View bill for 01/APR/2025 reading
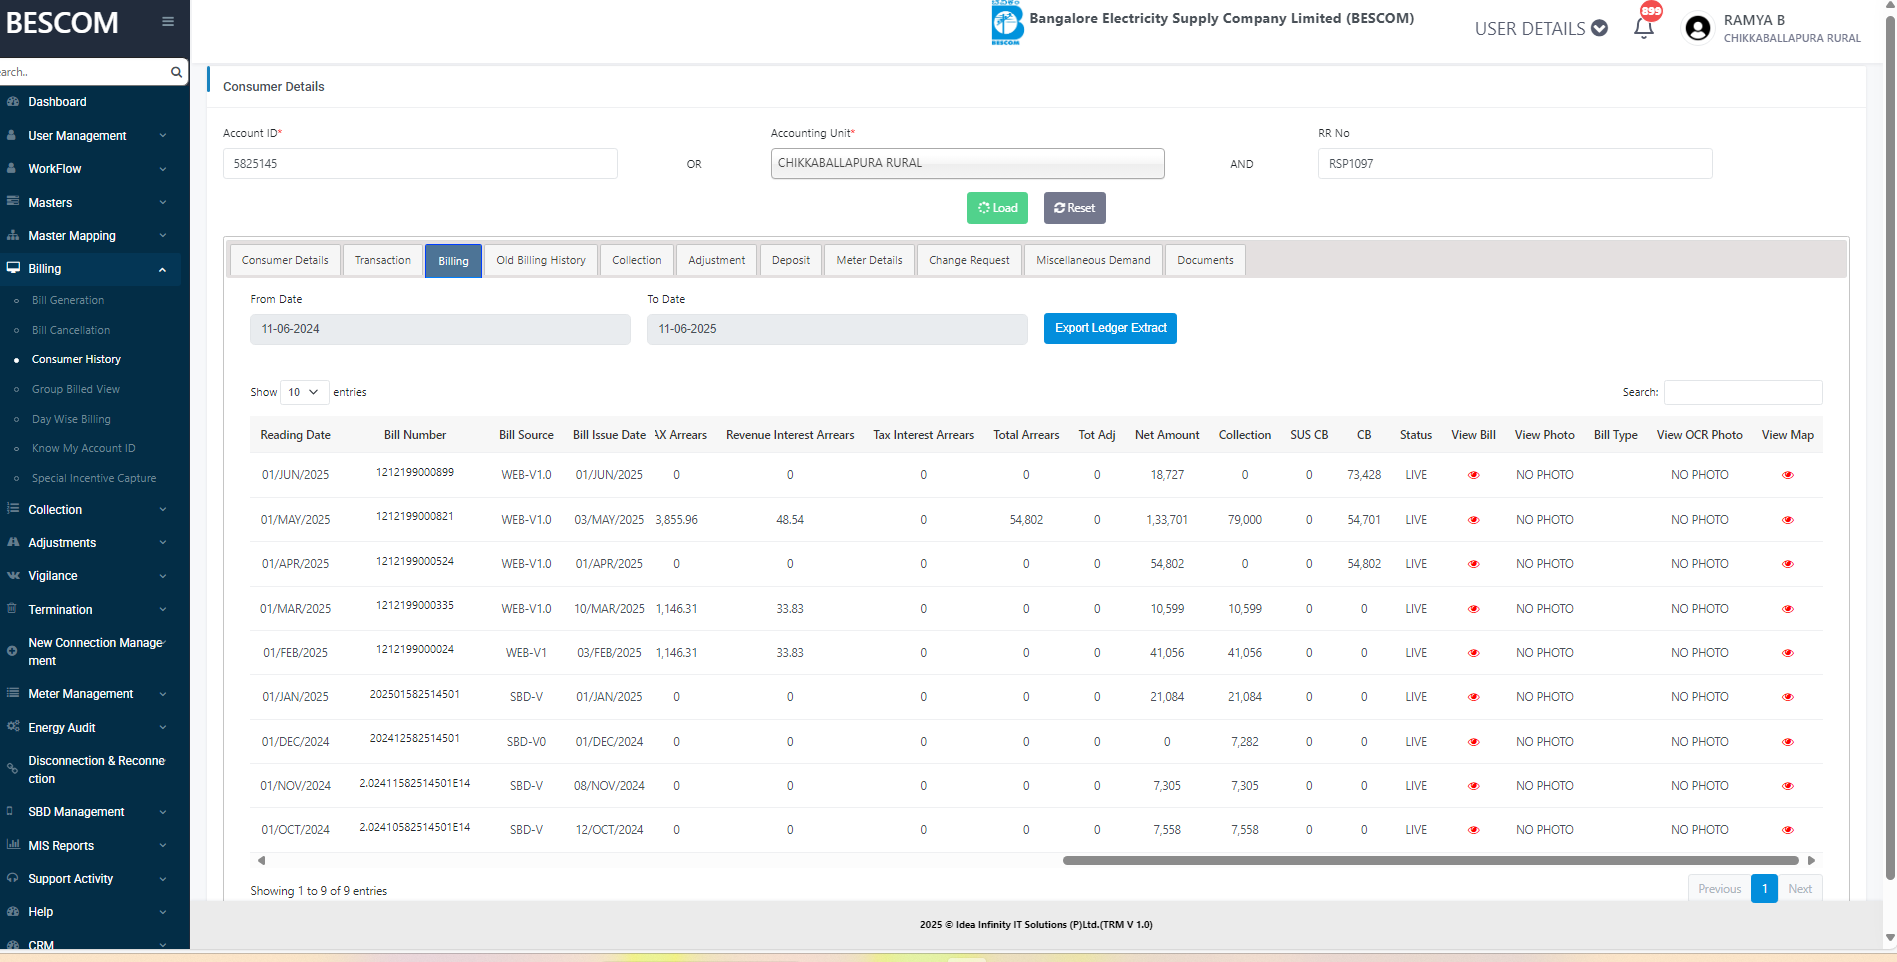 coord(1473,564)
